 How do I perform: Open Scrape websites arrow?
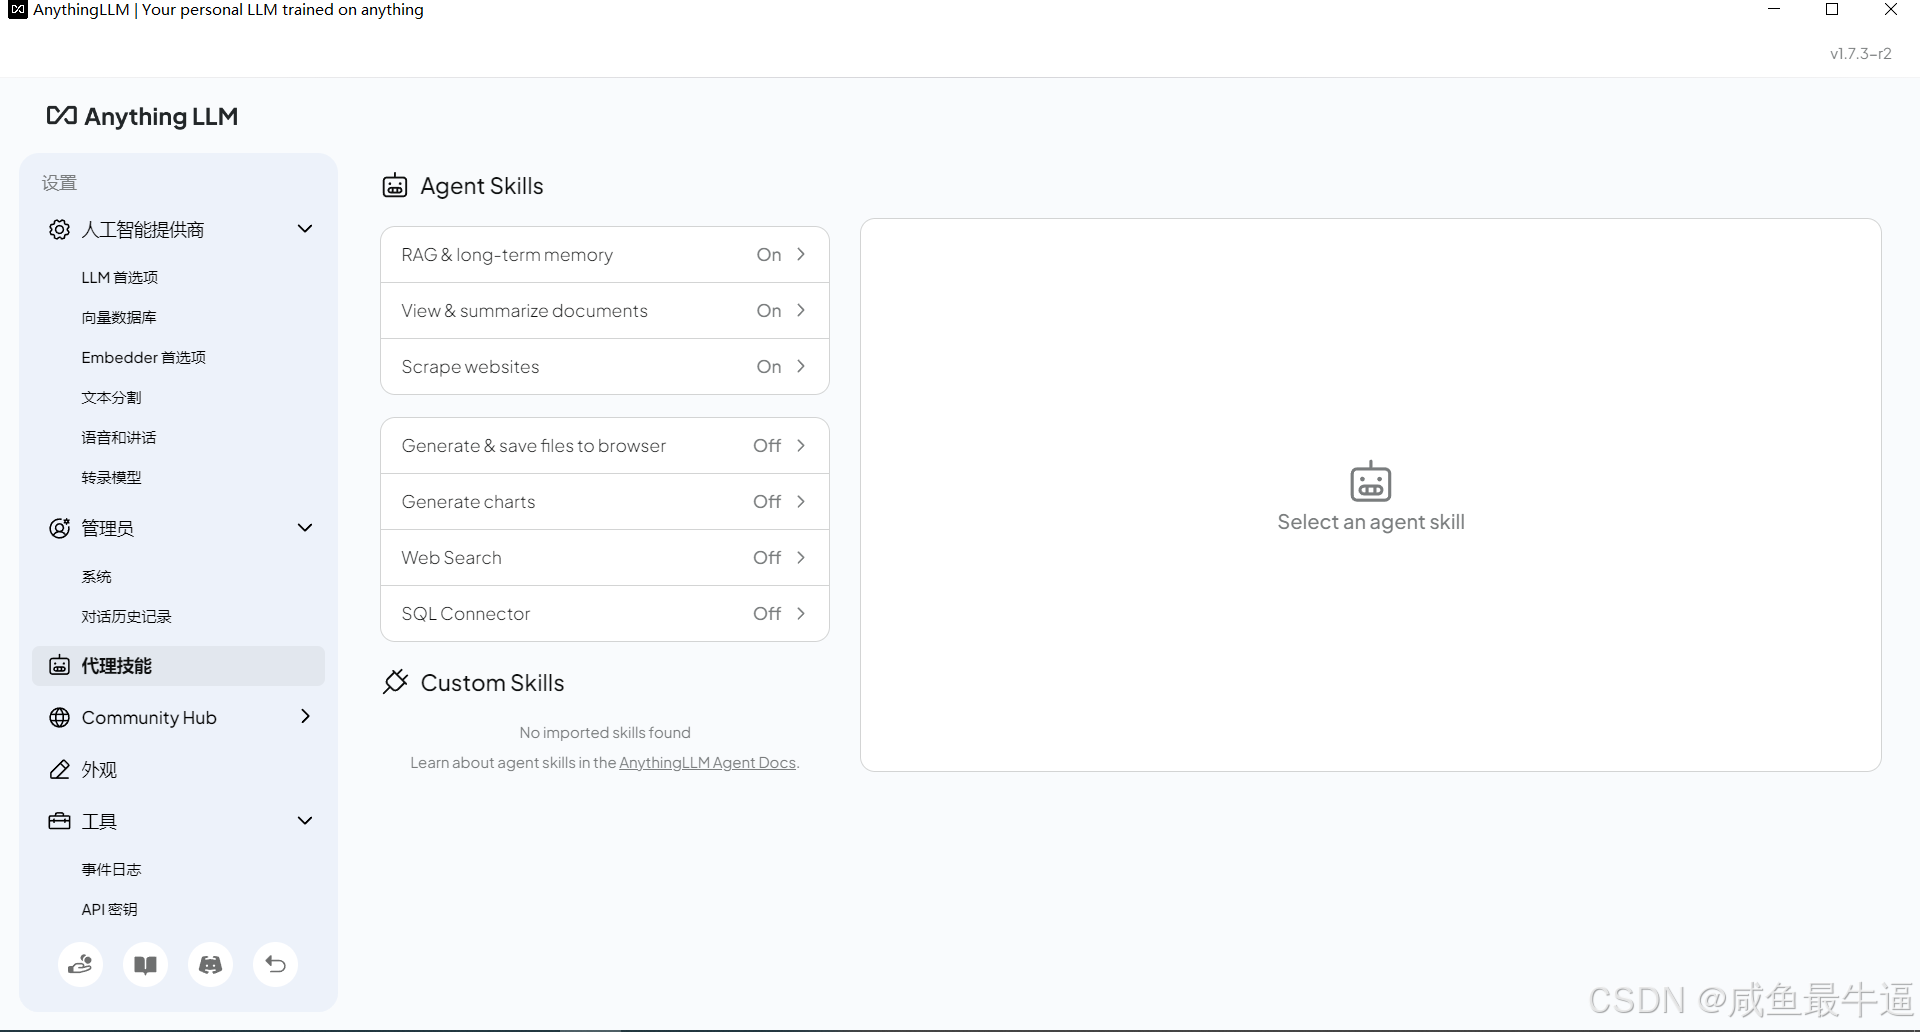pos(801,366)
